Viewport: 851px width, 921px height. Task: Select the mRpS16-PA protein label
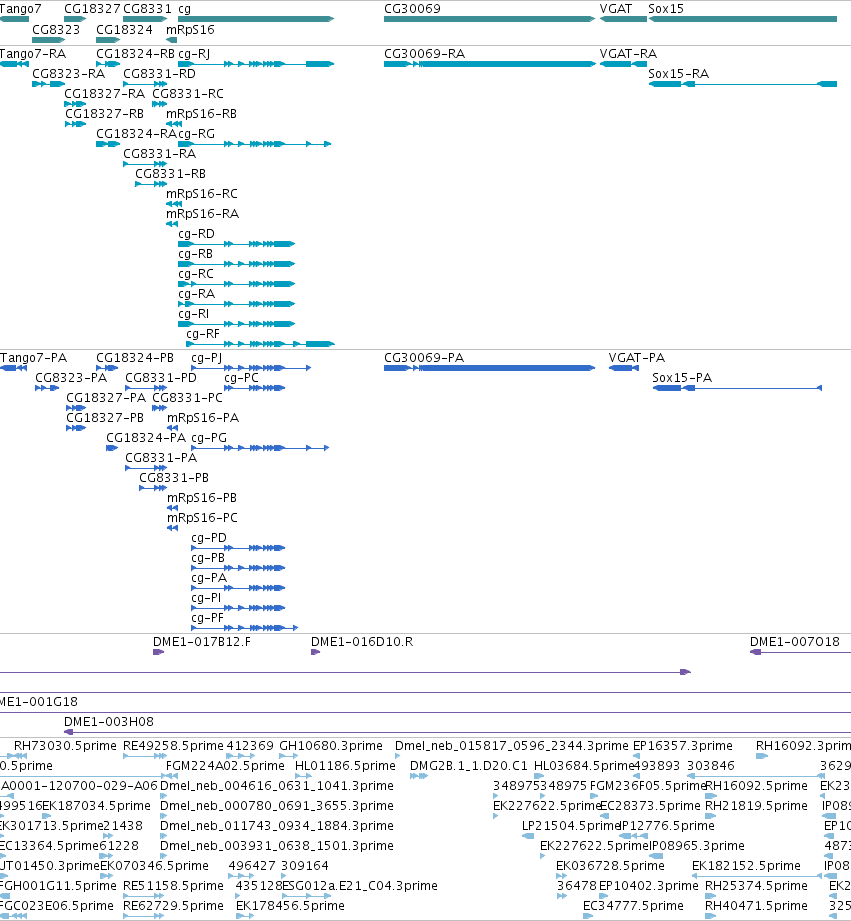point(203,418)
